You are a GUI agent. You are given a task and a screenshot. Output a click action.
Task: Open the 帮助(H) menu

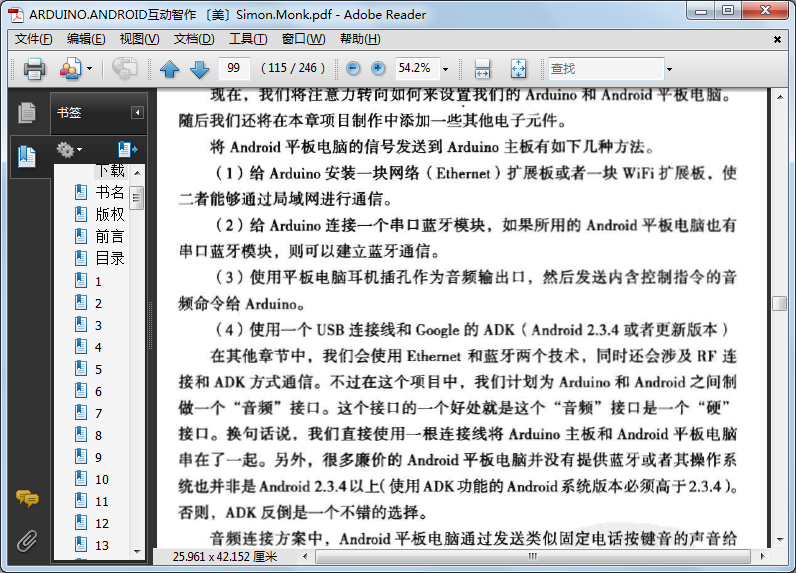click(x=360, y=39)
